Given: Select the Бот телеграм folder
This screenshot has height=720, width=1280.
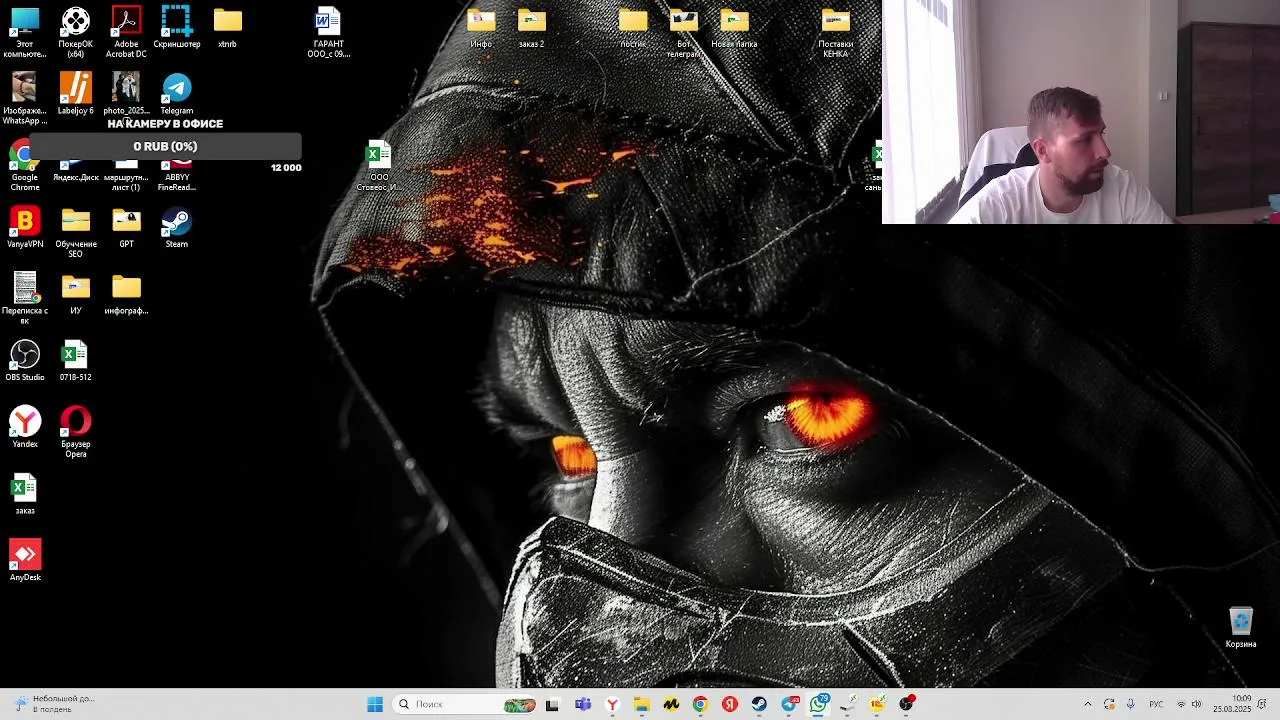Looking at the screenshot, I should click(684, 32).
